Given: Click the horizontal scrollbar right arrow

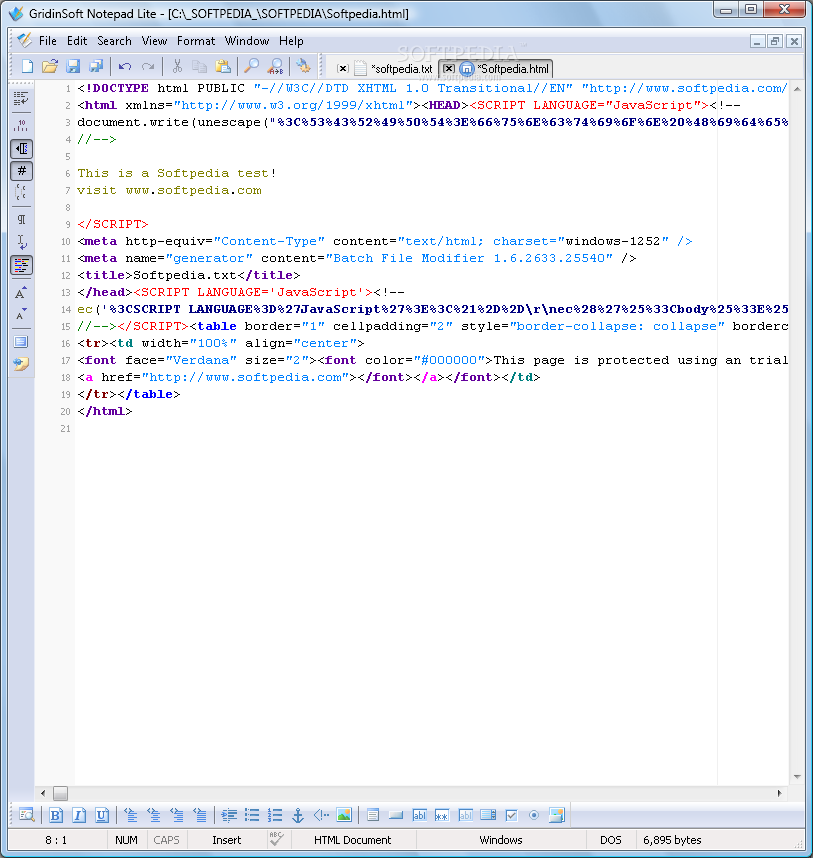Looking at the screenshot, I should coord(780,793).
